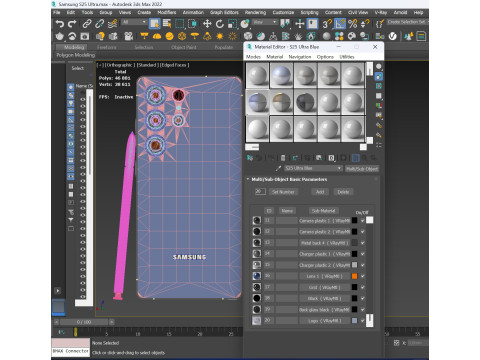Image resolution: width=480 pixels, height=360 pixels.
Task: Toggle the 3D Snaps icon
Action: click(x=327, y=24)
